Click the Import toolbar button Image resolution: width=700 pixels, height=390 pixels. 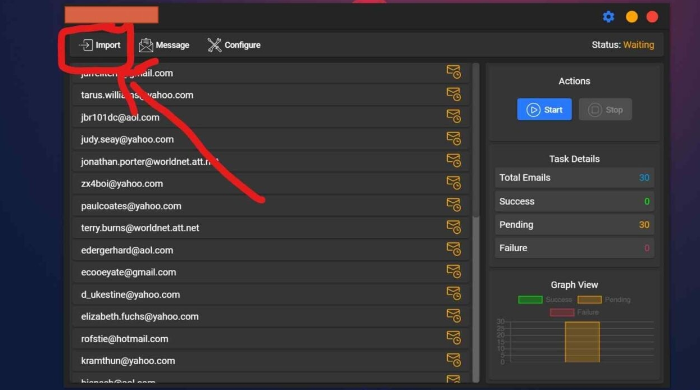click(x=100, y=45)
